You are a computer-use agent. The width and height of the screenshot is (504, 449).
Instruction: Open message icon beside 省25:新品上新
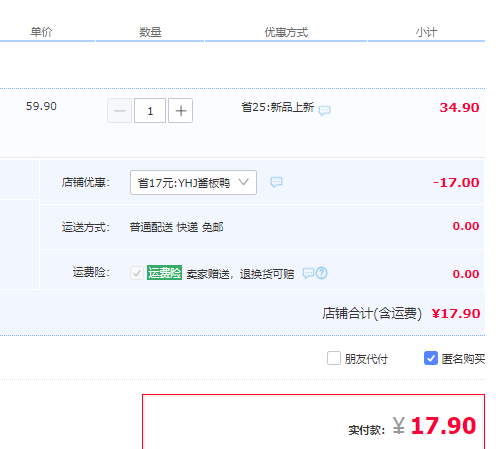324,110
